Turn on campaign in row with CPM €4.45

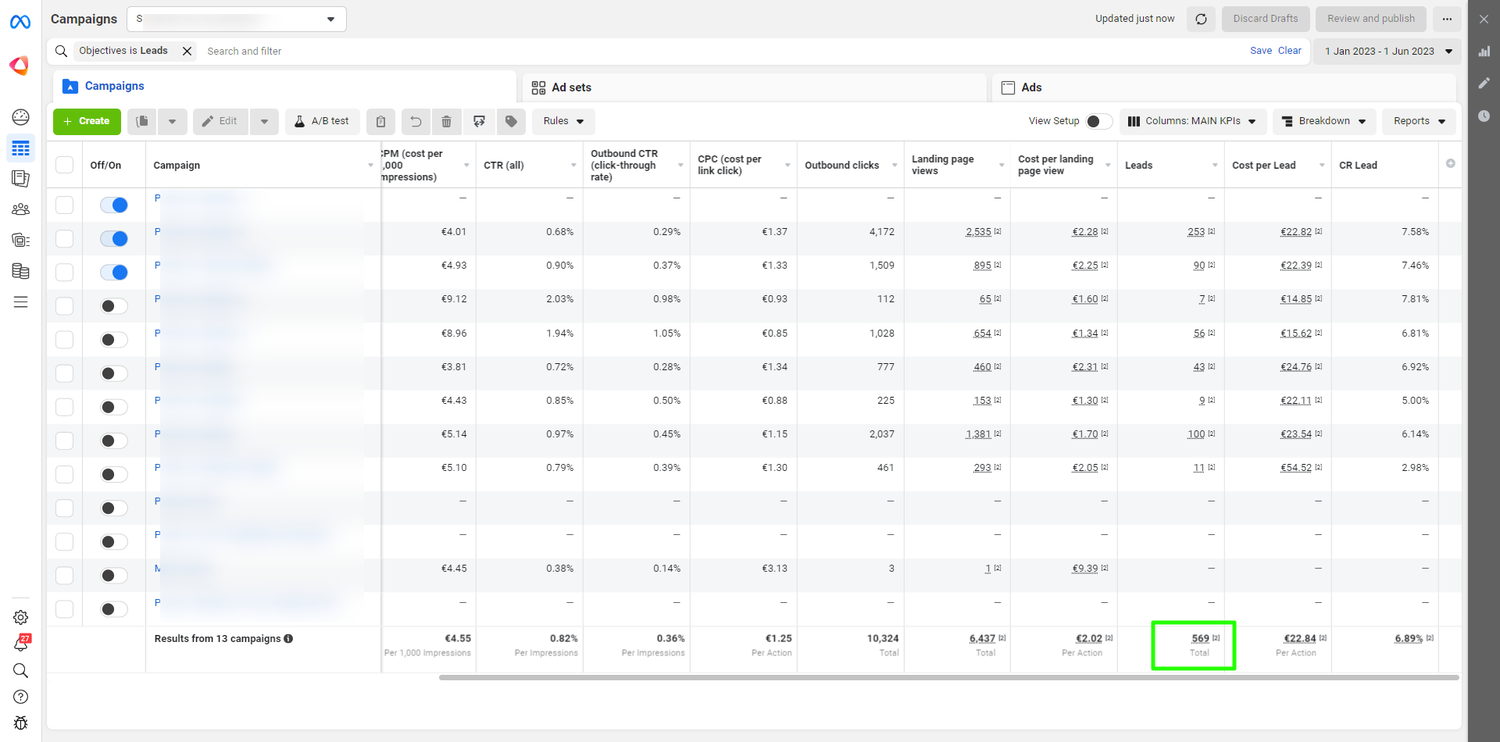coord(114,575)
